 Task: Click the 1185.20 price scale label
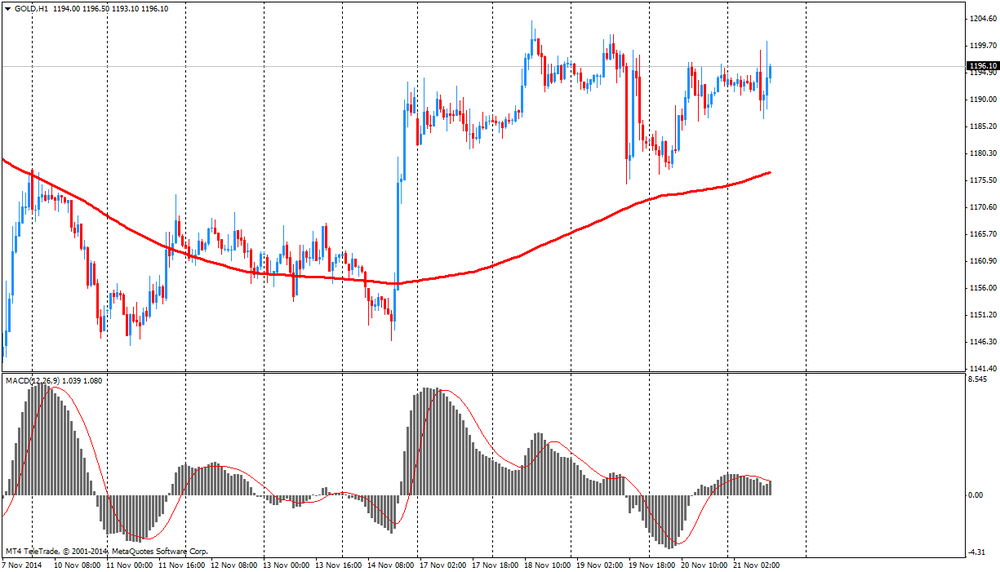(983, 126)
